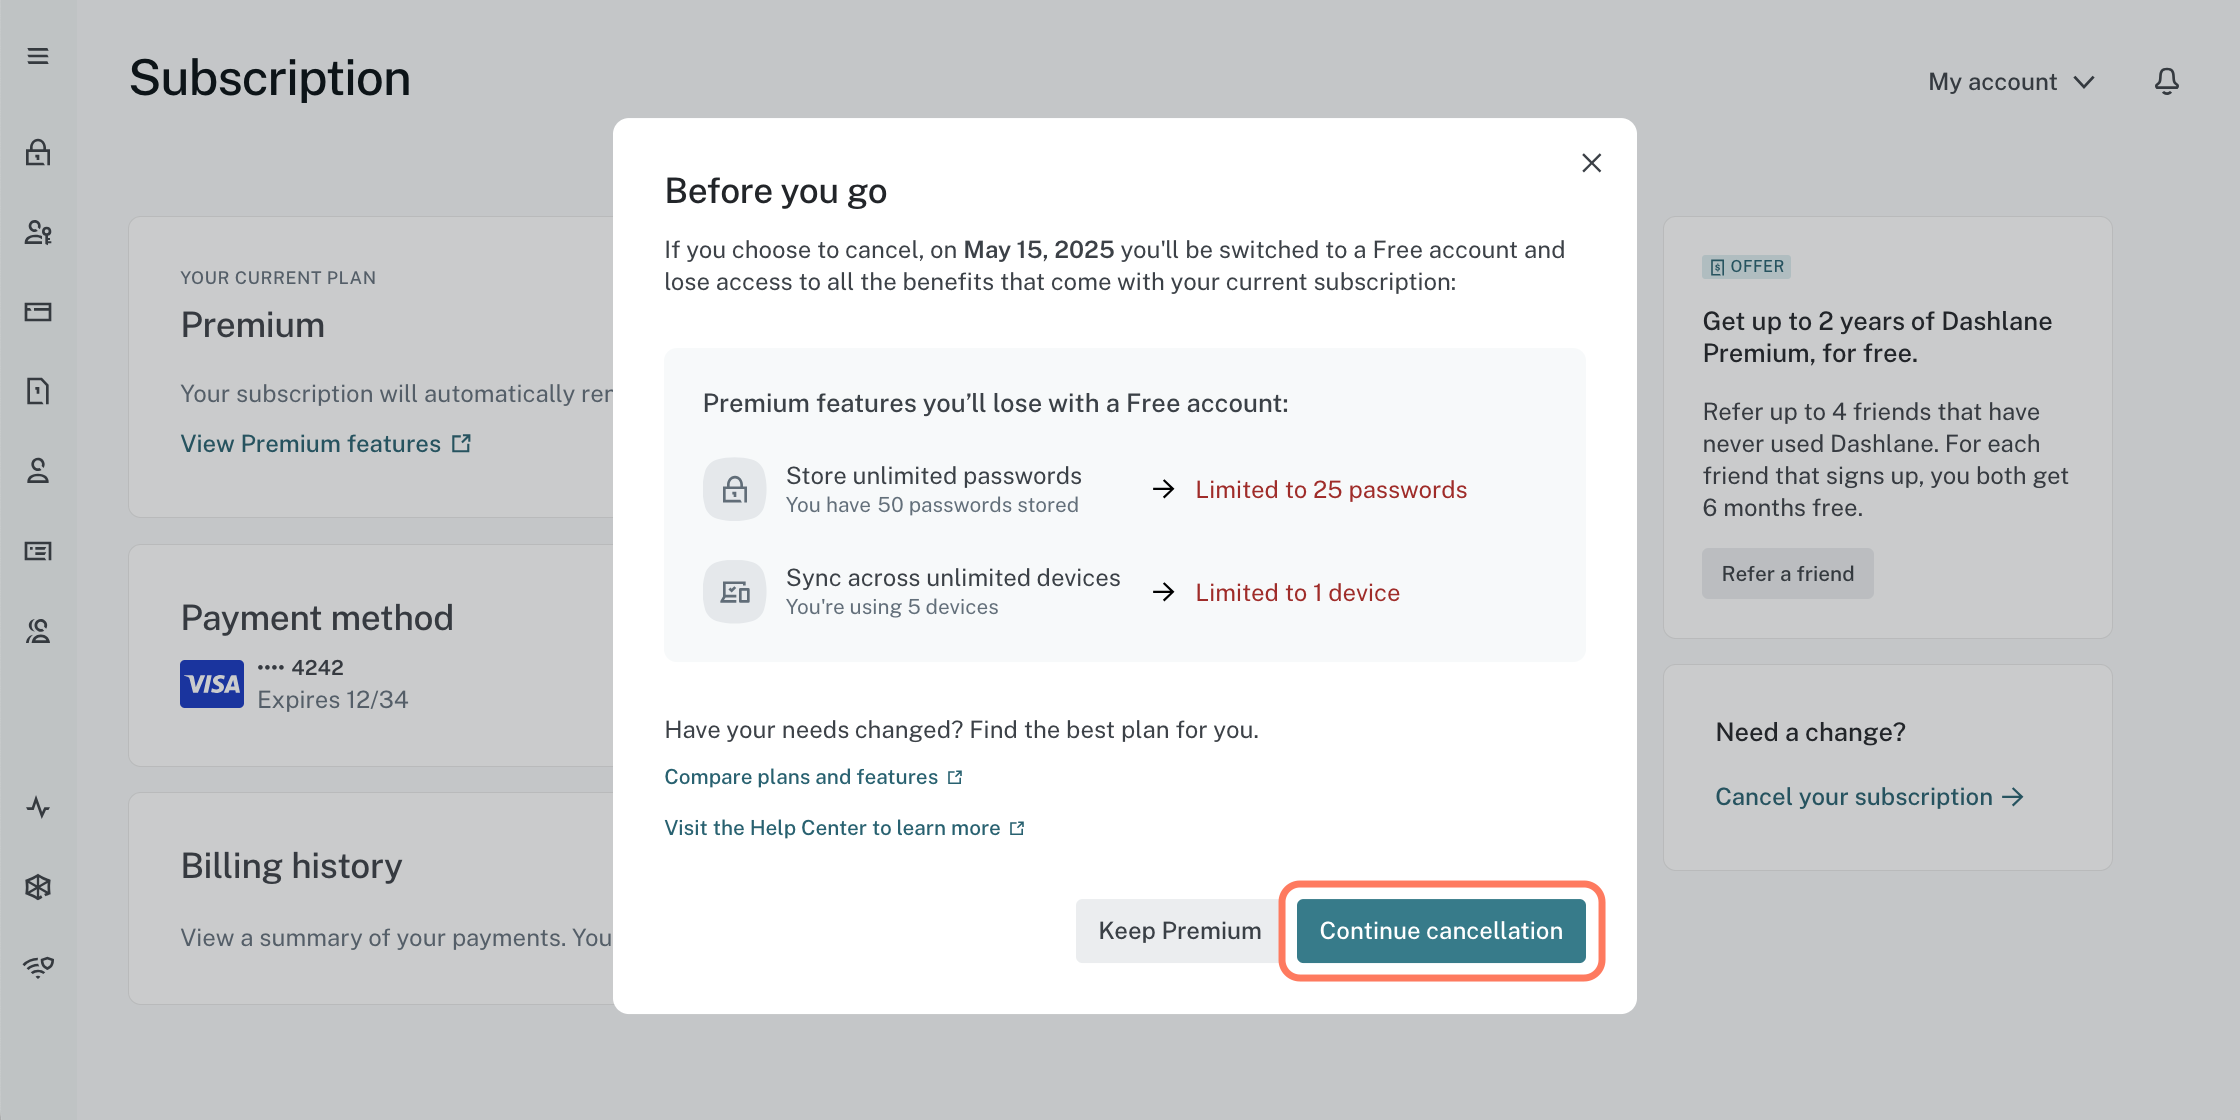Open the IDs icon in sidebar

click(x=38, y=551)
